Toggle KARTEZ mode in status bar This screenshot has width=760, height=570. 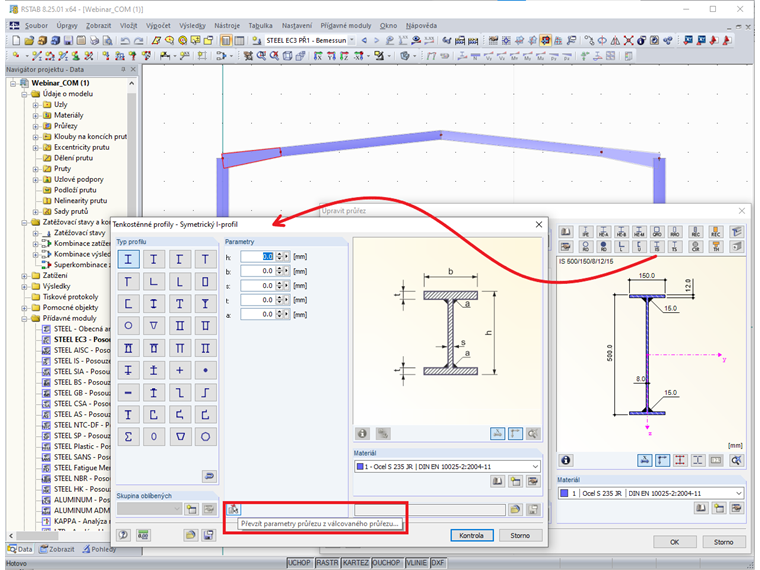coord(355,563)
